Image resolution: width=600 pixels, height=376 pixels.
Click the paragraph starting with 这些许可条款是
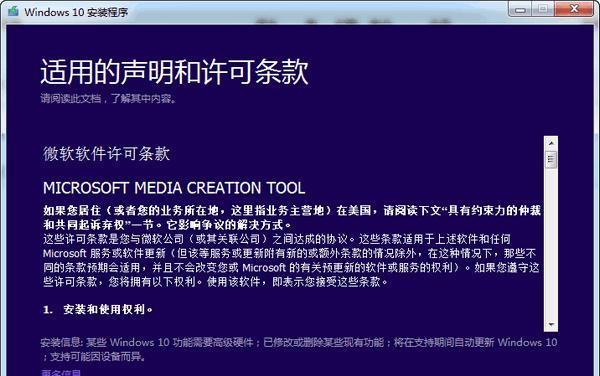coord(291,260)
